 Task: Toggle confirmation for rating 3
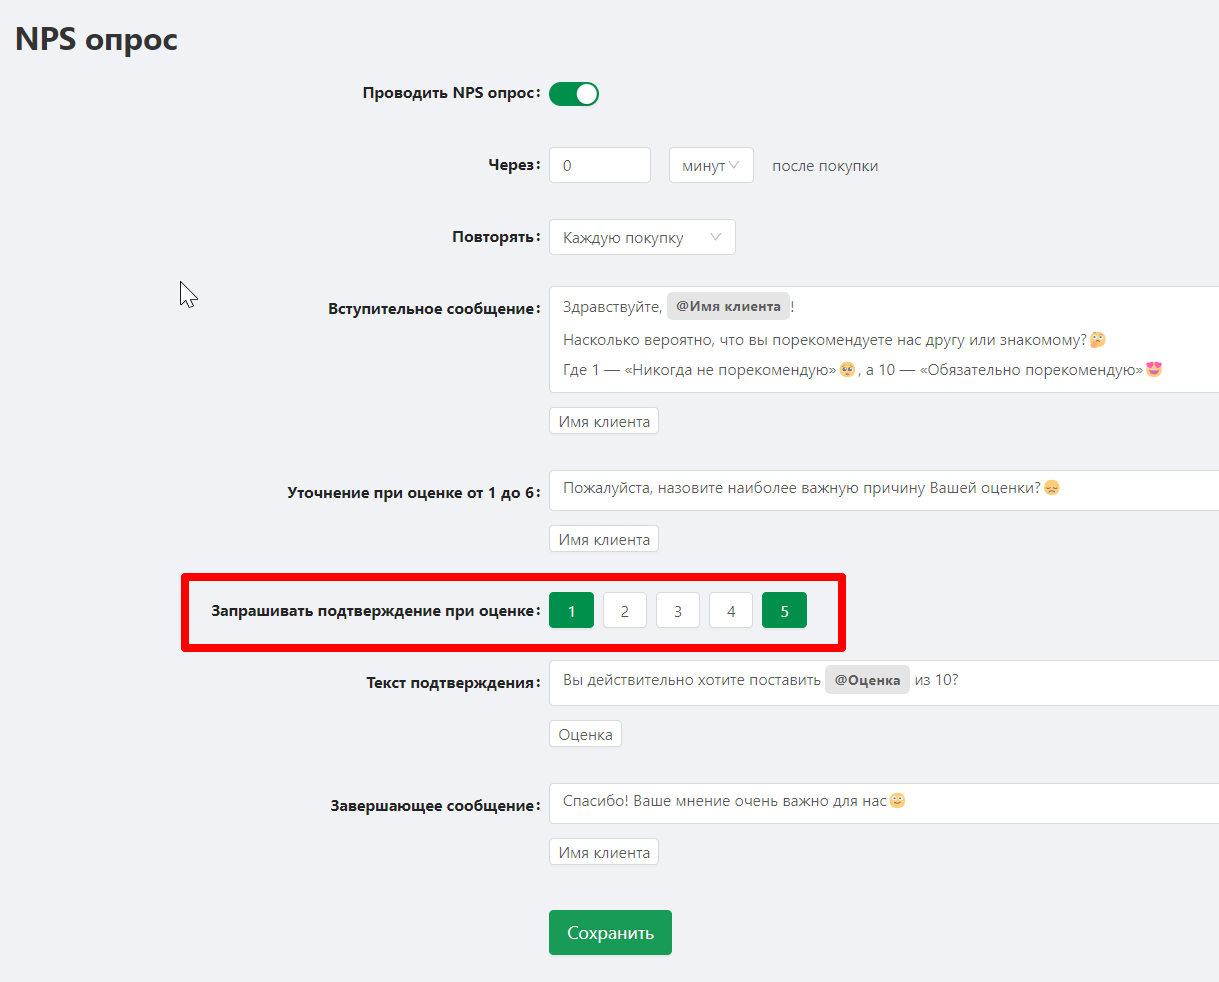point(678,611)
